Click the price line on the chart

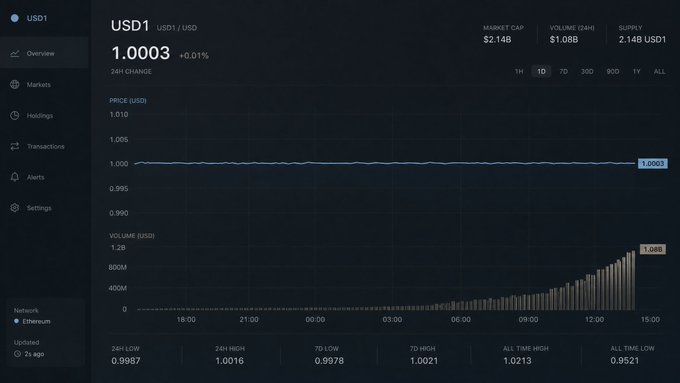point(385,163)
